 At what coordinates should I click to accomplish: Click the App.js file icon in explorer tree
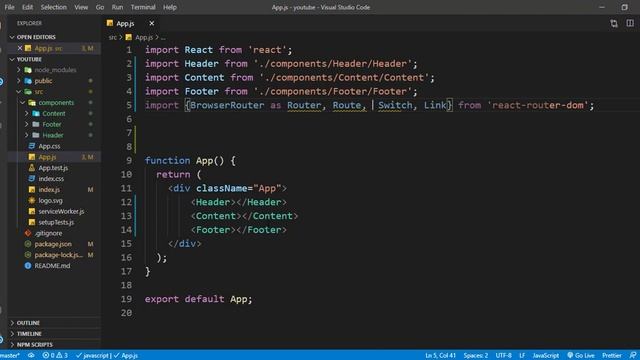(x=32, y=157)
